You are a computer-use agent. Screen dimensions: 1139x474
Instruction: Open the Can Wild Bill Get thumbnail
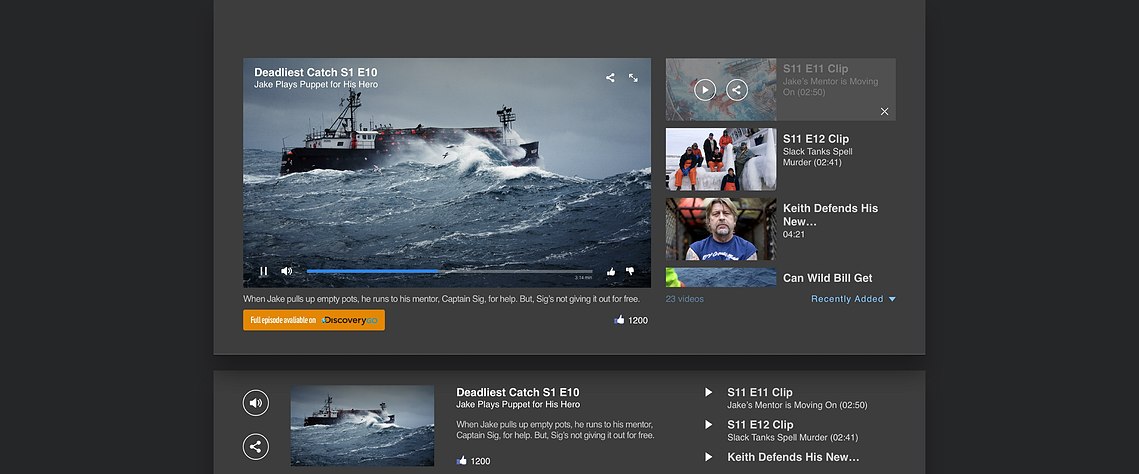coord(721,277)
